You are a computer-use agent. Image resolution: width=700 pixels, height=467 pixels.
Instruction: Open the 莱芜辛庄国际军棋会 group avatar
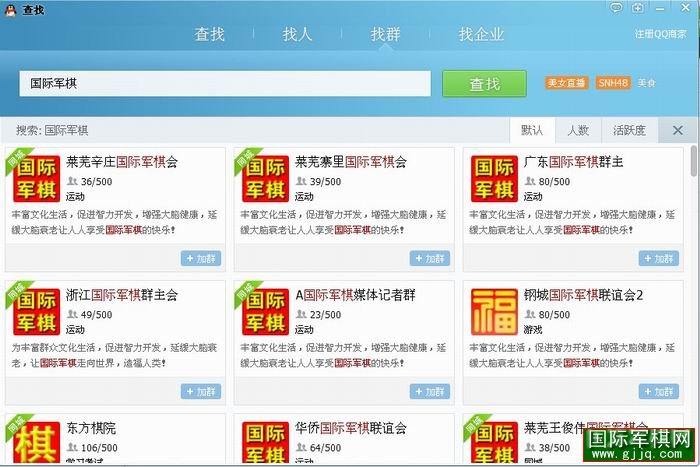(37, 178)
